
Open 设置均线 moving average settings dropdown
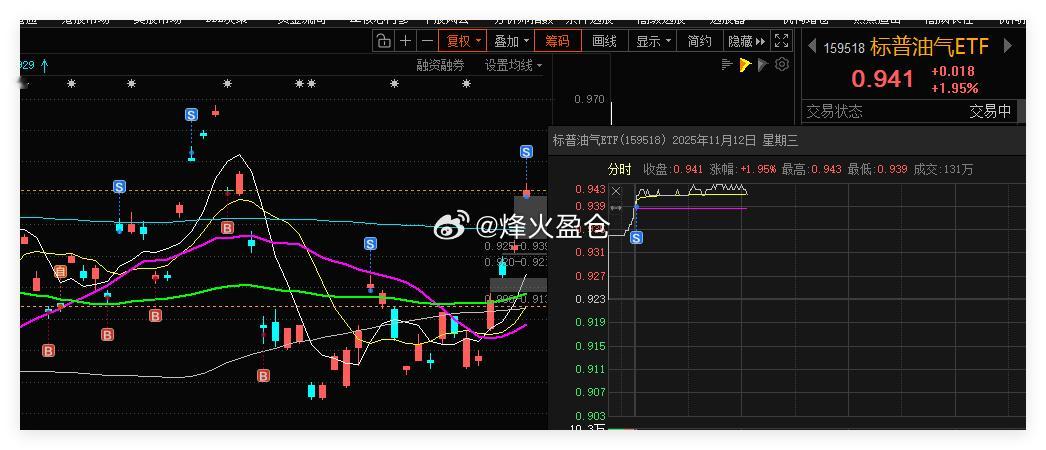click(x=513, y=65)
